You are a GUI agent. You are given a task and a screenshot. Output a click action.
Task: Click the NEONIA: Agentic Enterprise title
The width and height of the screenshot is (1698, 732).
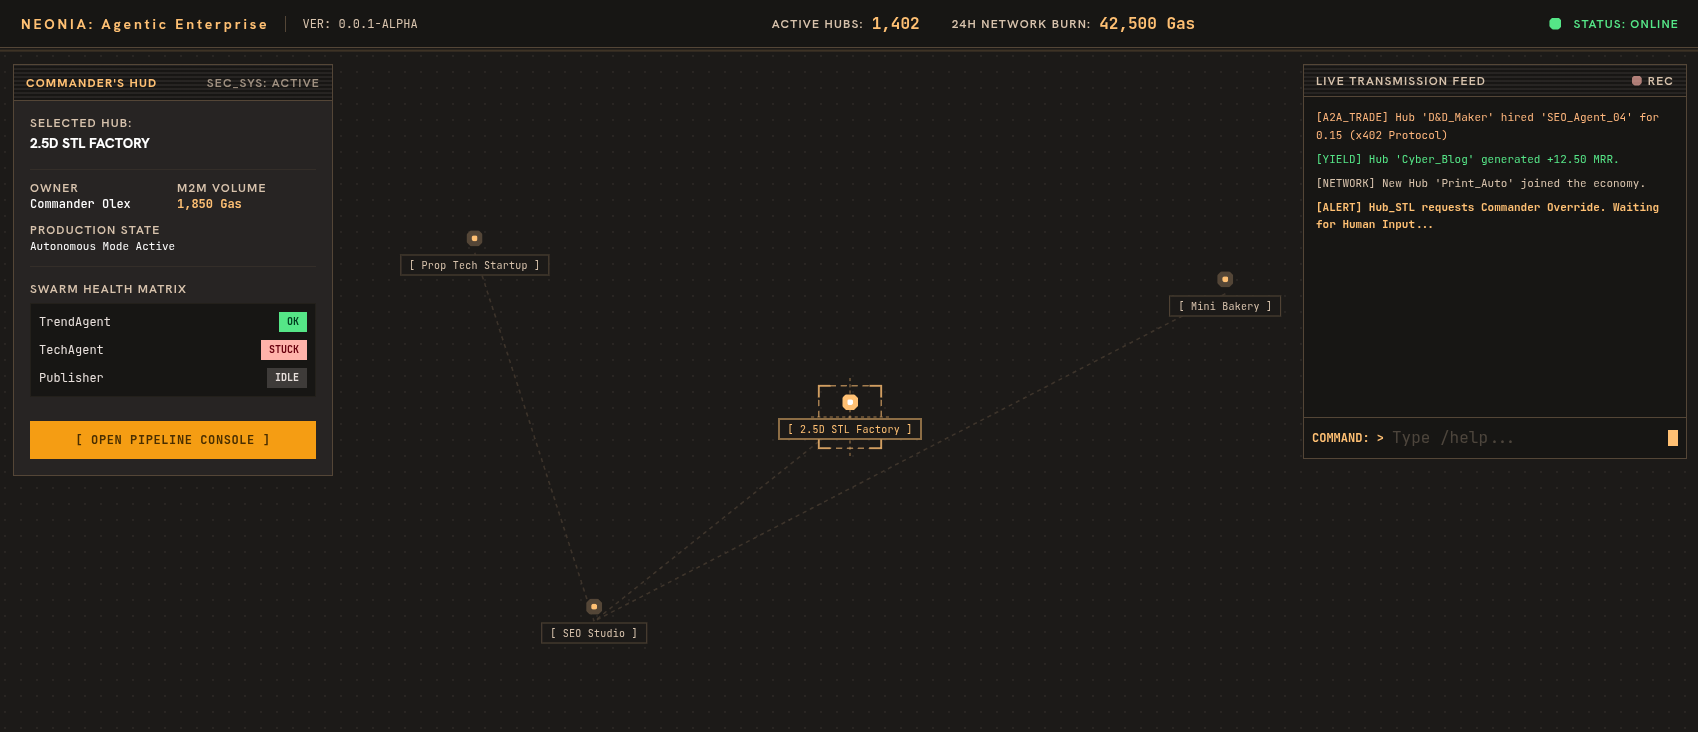[144, 24]
